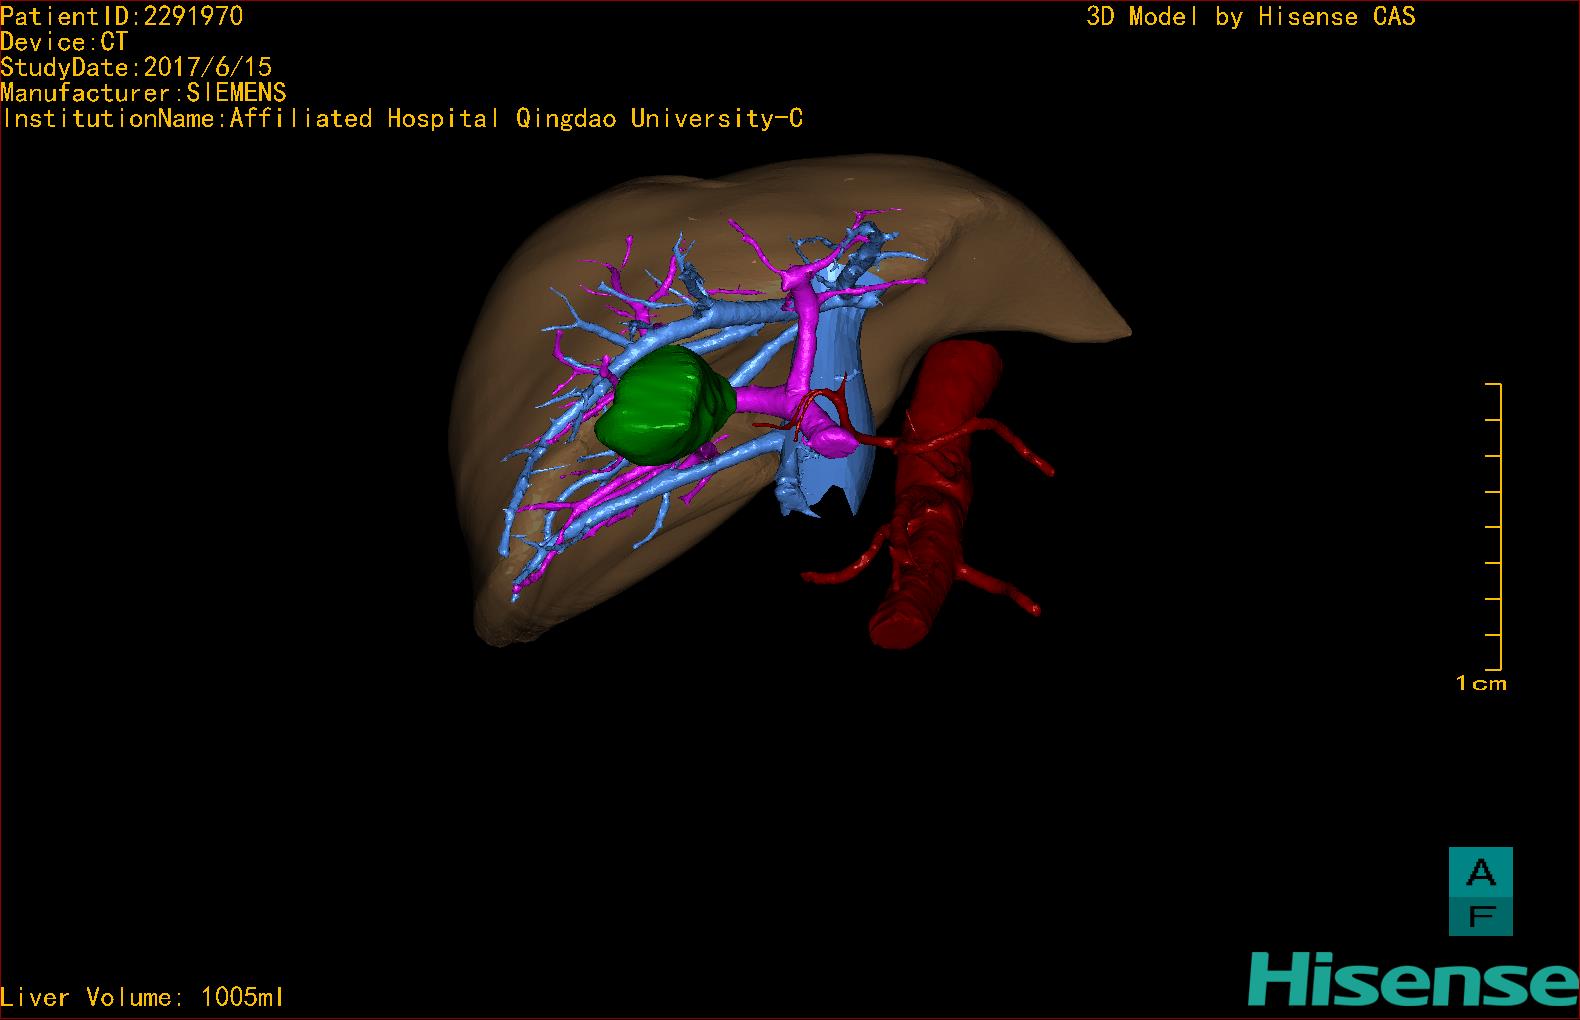Viewport: 1580px width, 1020px height.
Task: Click the StudyDate 2017/6/15 label
Action: coord(136,67)
